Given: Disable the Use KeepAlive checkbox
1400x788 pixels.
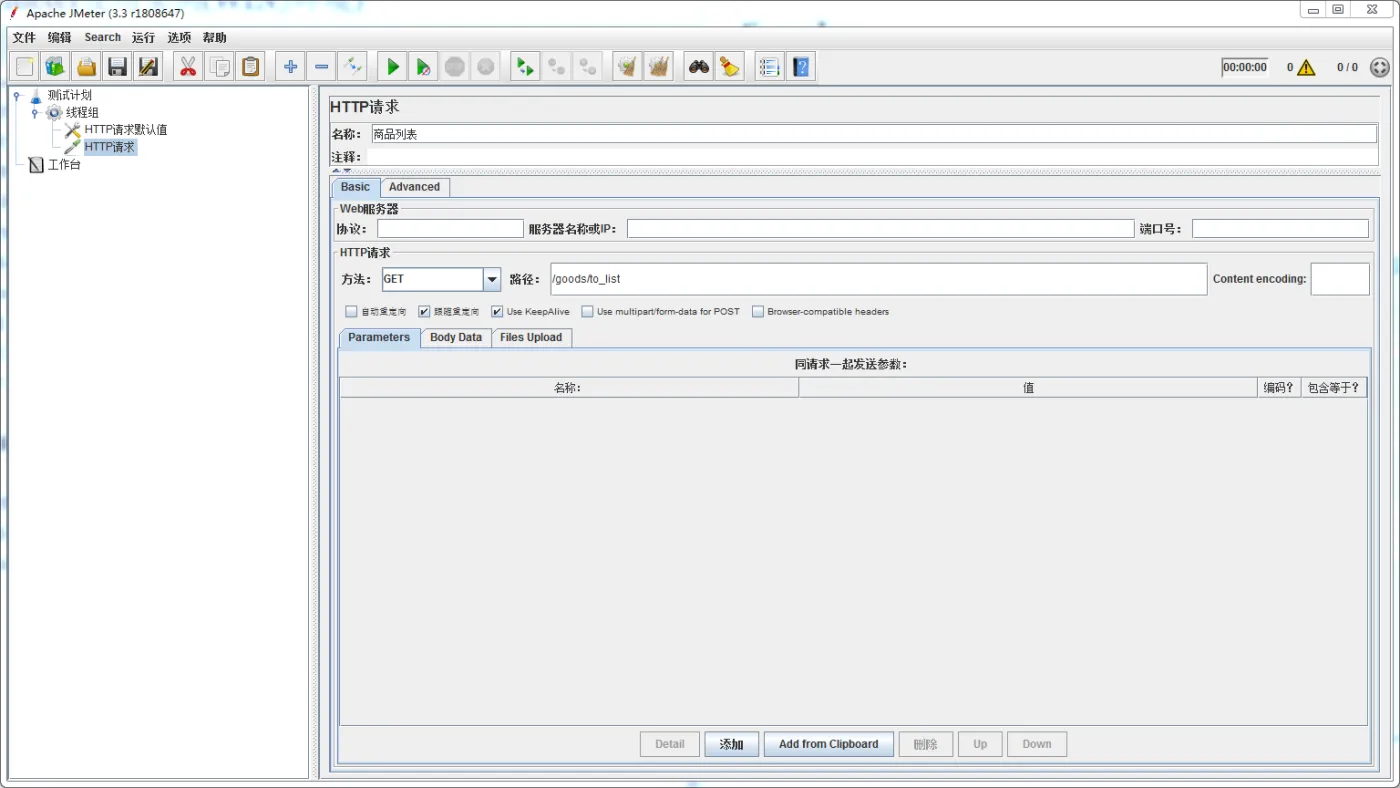Looking at the screenshot, I should click(x=497, y=311).
